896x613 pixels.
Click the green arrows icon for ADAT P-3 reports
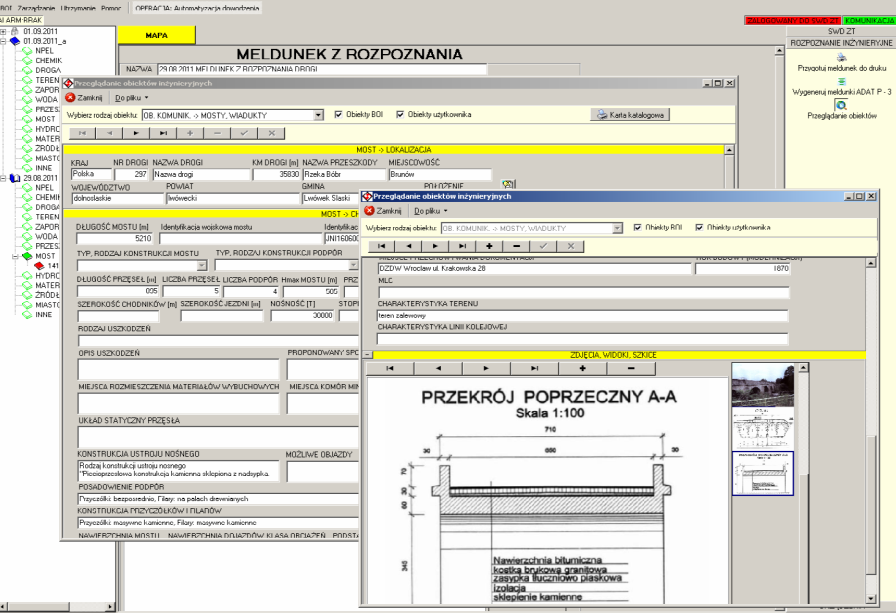click(841, 81)
